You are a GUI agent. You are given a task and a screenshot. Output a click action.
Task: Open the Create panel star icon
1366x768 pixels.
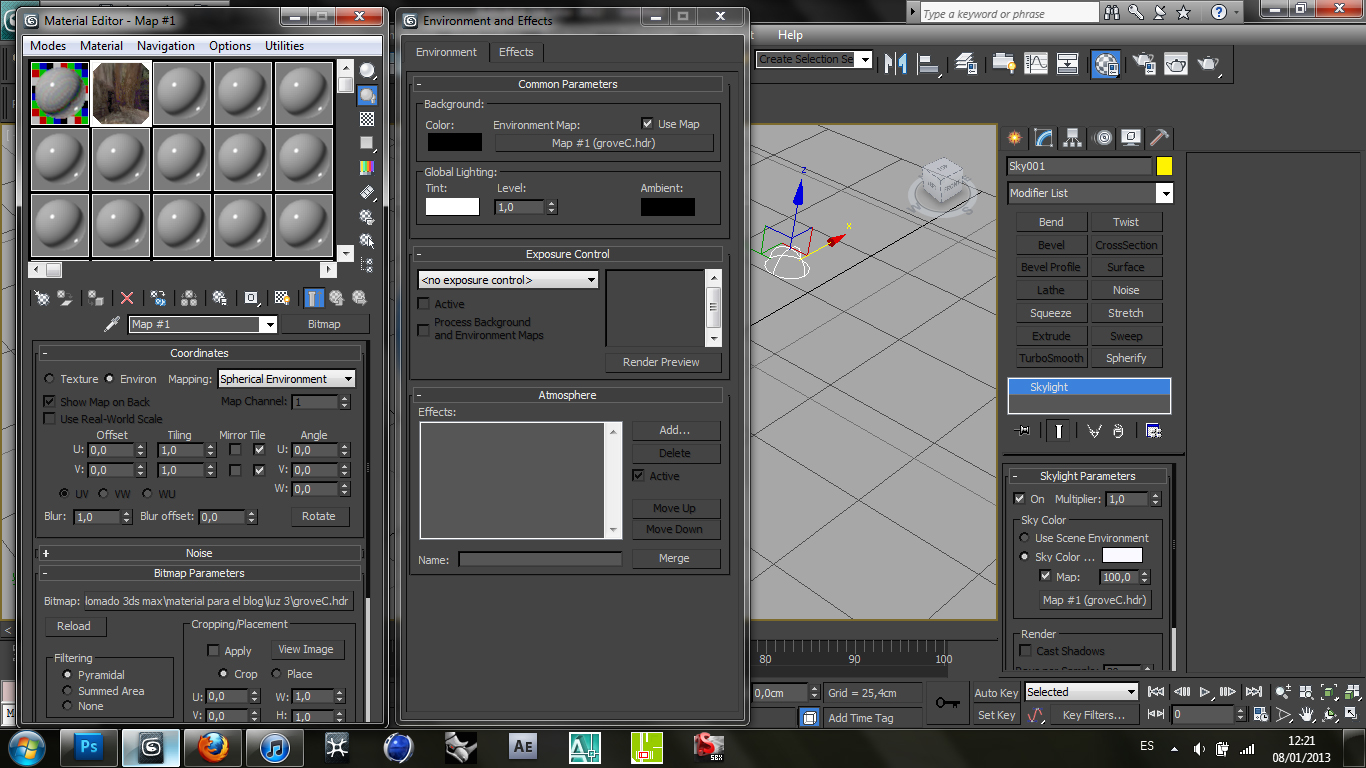click(x=1014, y=138)
